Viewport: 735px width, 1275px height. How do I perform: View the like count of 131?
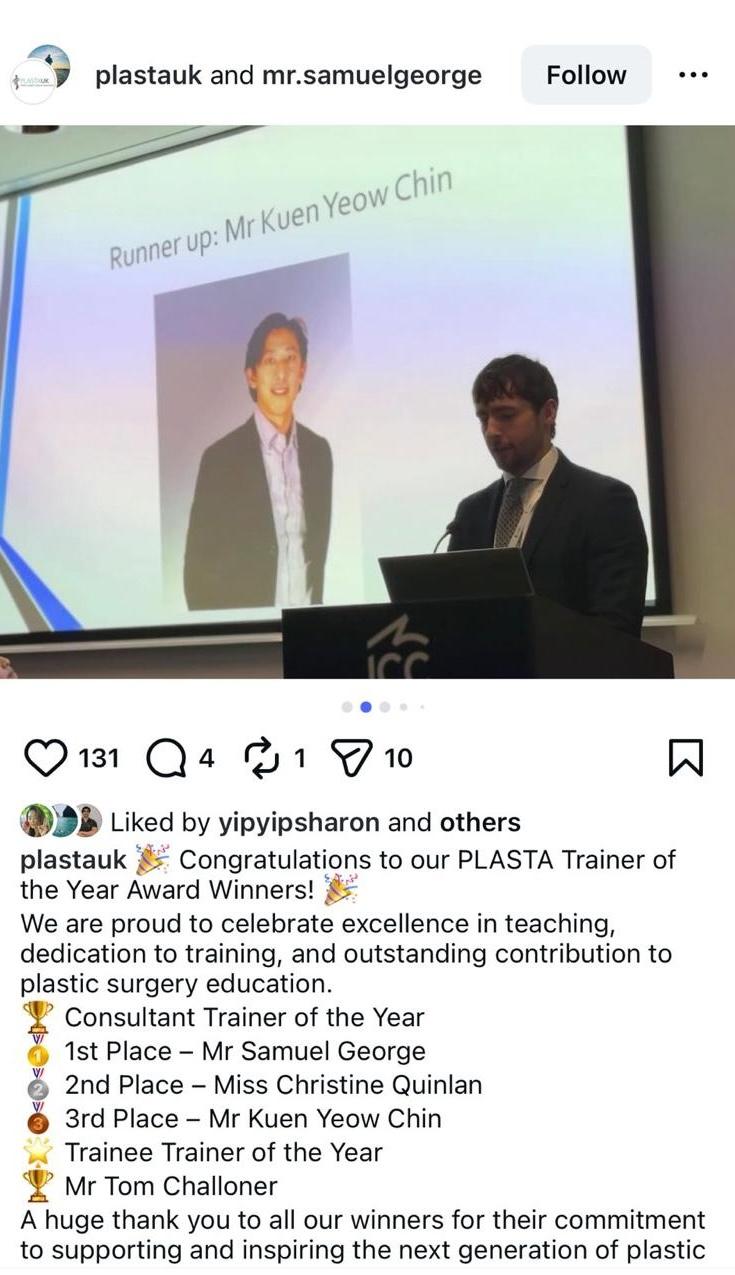[99, 759]
